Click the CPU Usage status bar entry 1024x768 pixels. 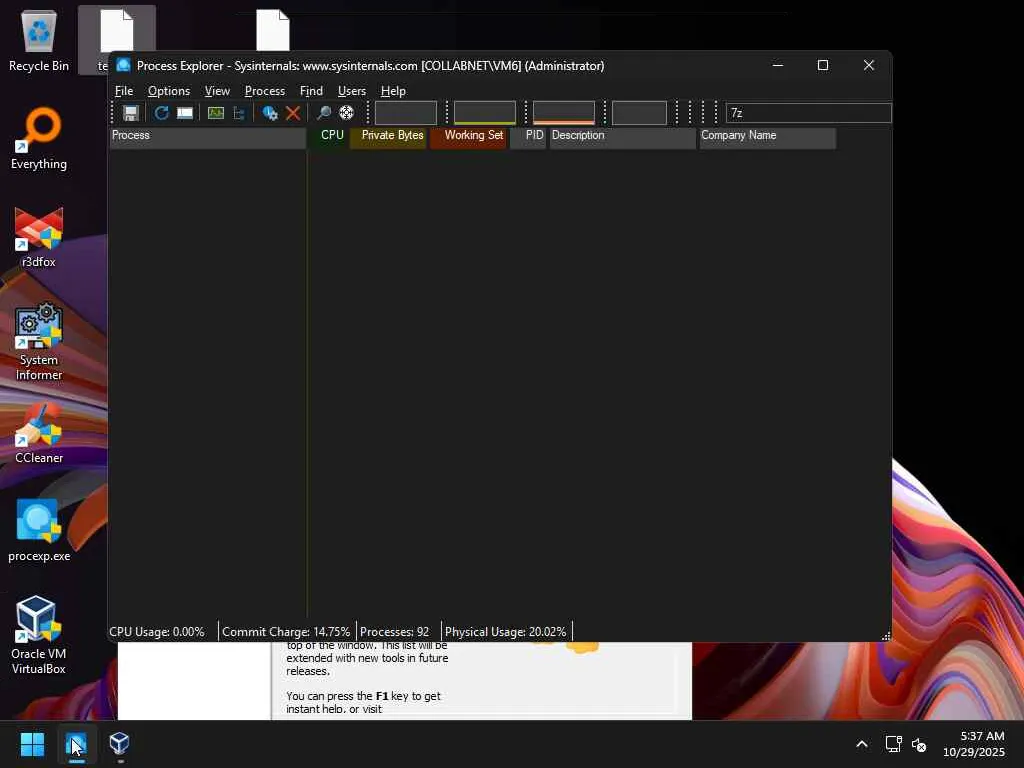(x=157, y=632)
